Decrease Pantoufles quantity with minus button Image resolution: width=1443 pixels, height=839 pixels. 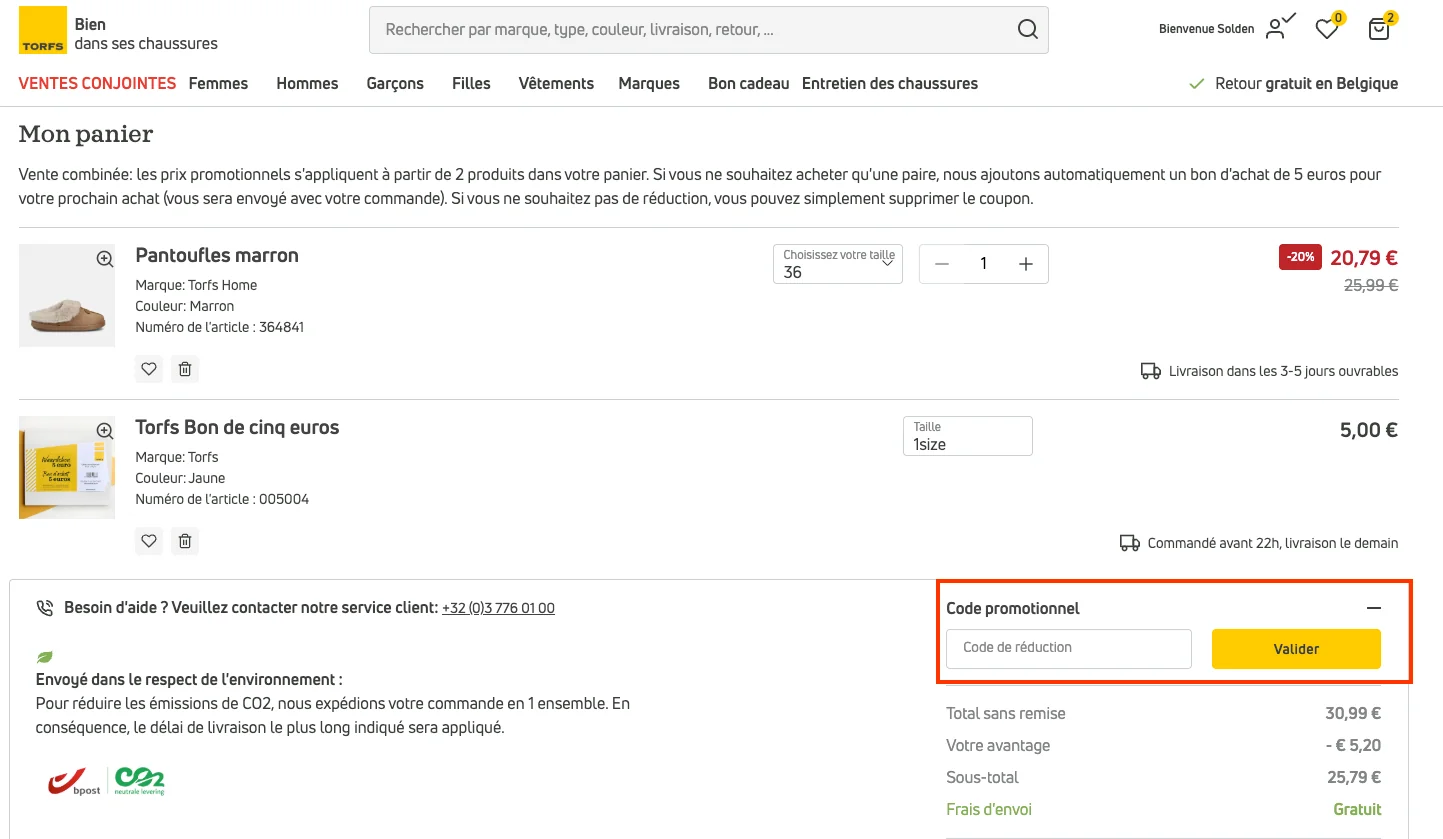tap(942, 264)
